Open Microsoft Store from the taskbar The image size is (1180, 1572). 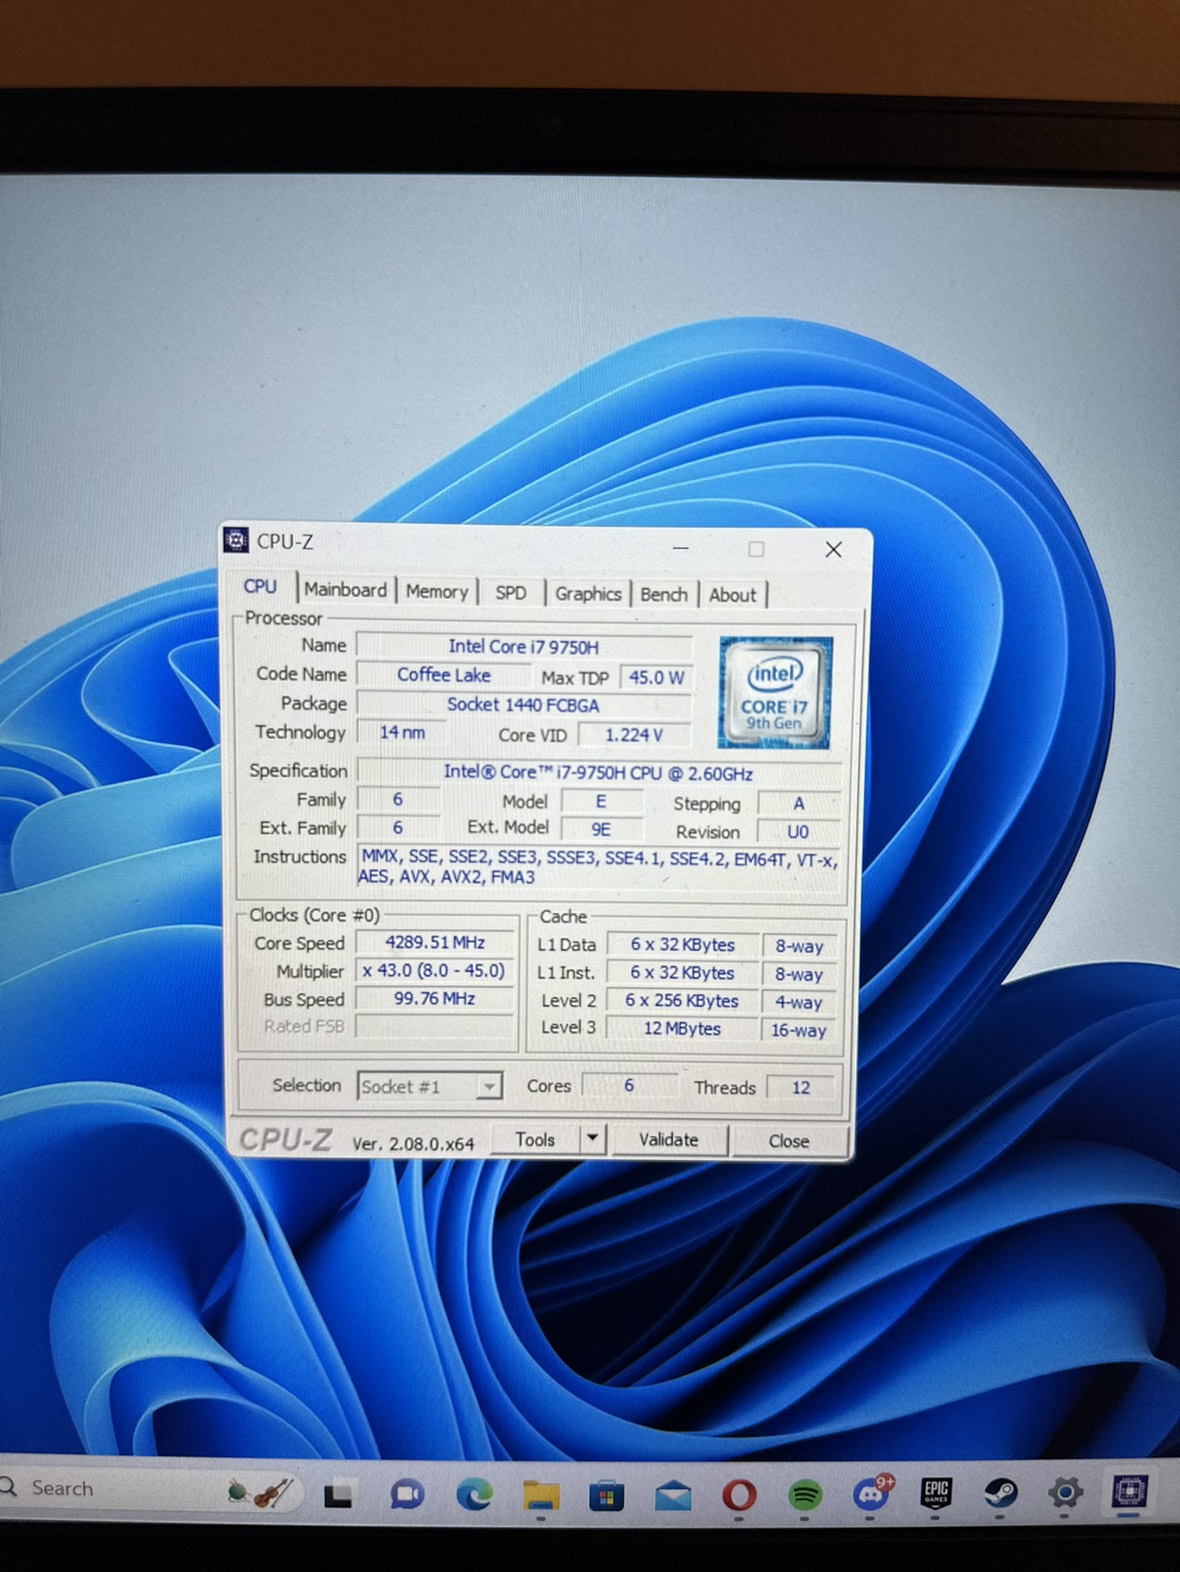(x=606, y=1496)
